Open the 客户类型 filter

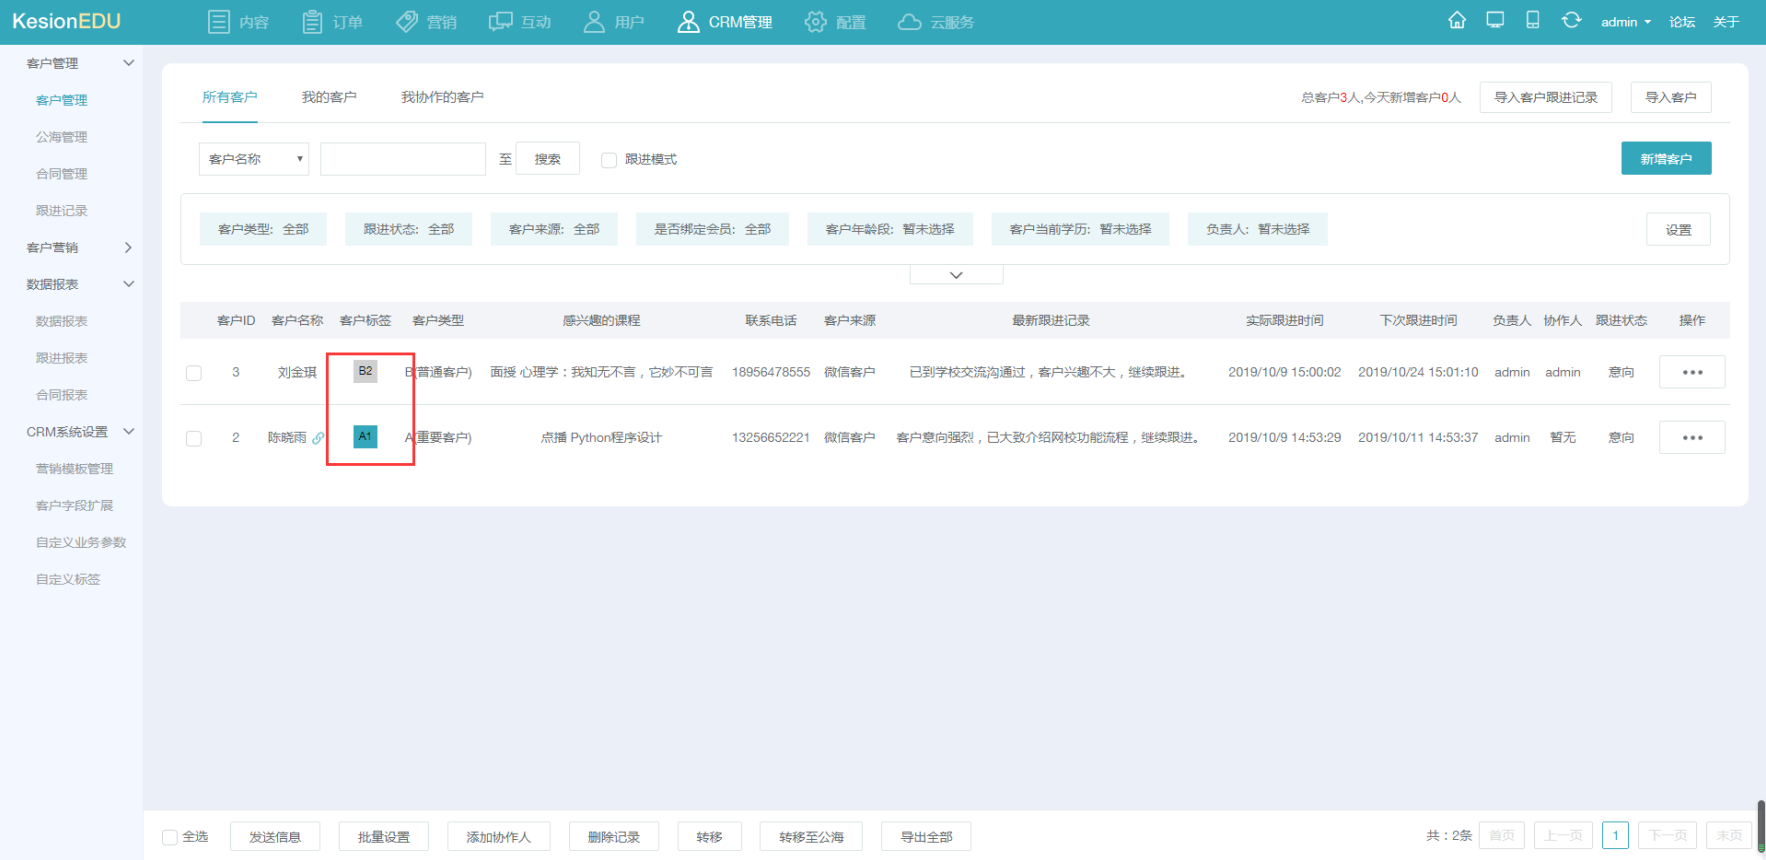(263, 229)
